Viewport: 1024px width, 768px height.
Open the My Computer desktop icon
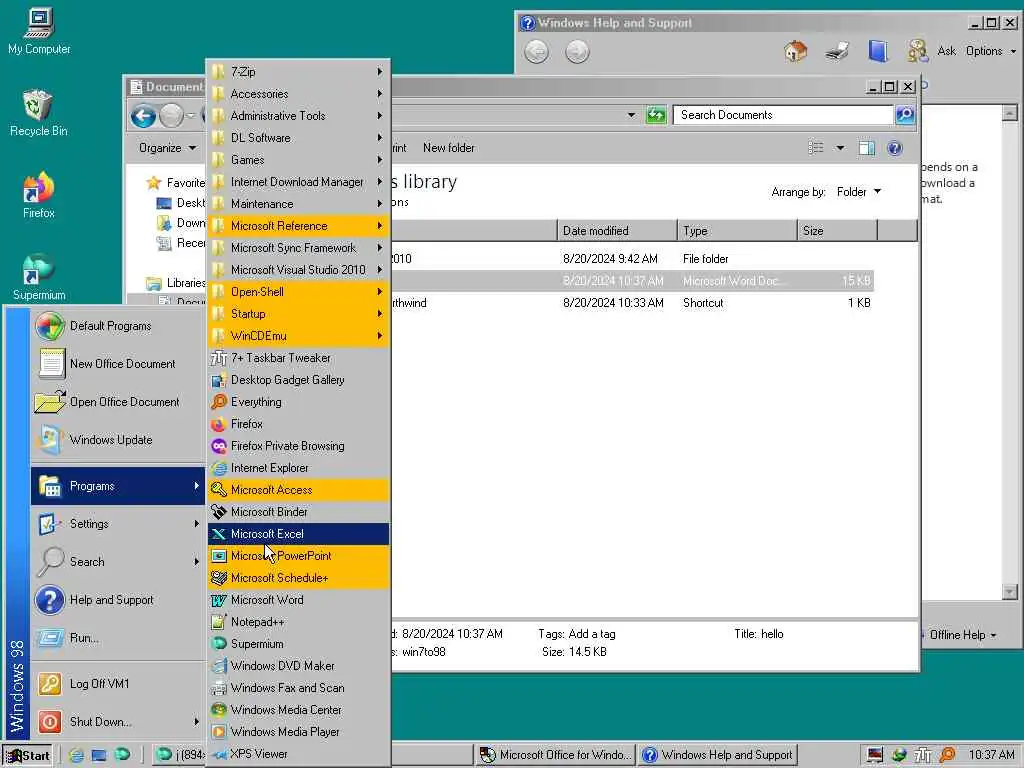coord(39,31)
